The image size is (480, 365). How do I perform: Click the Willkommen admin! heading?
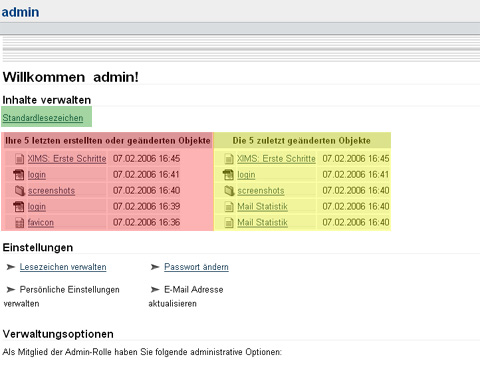pyautogui.click(x=71, y=77)
